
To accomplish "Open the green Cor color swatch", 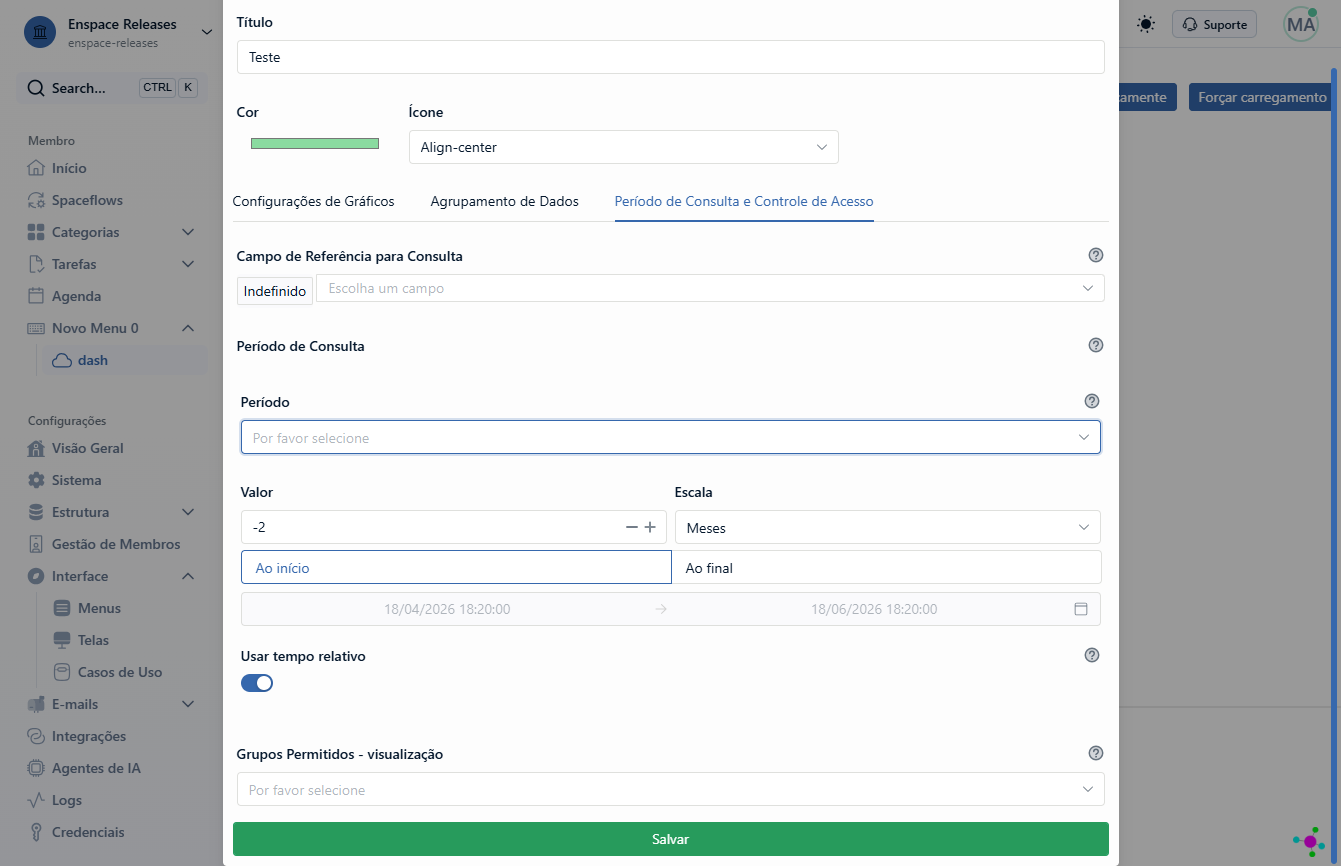I will (x=315, y=143).
